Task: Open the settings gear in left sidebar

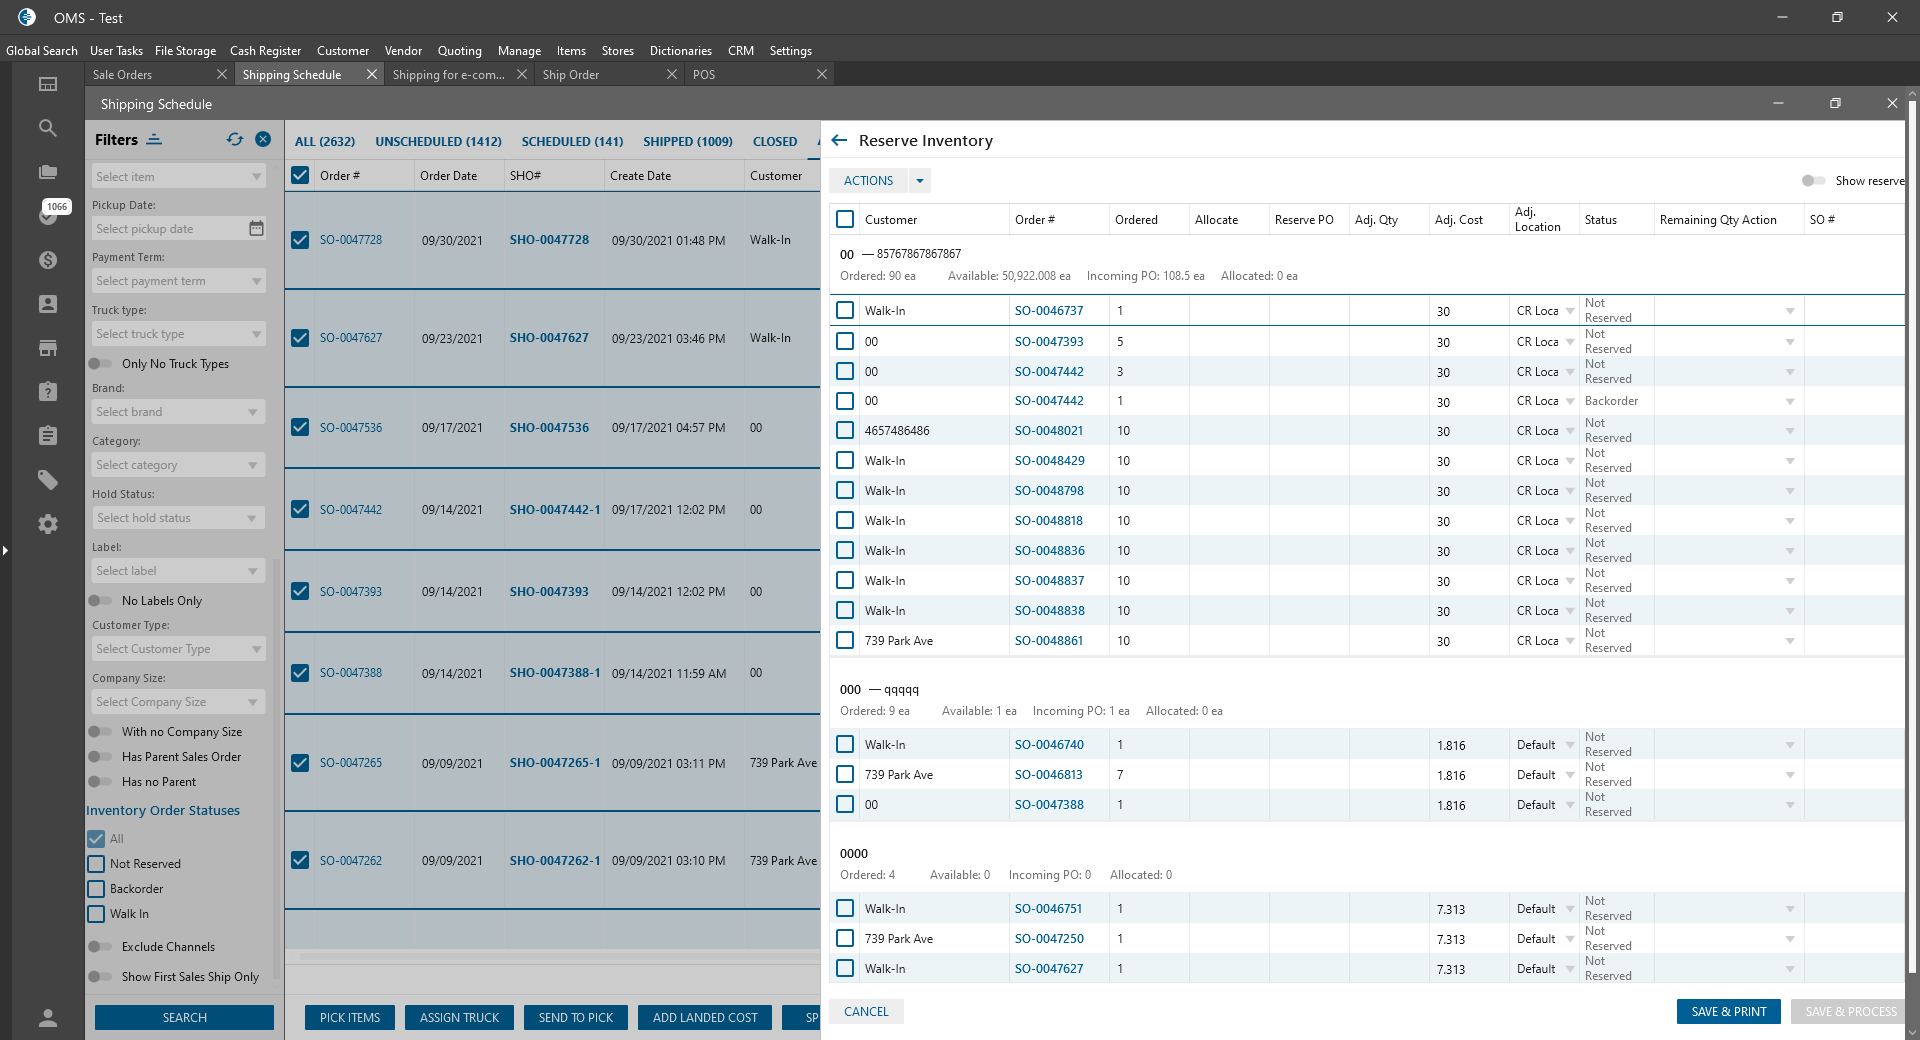Action: click(x=47, y=524)
